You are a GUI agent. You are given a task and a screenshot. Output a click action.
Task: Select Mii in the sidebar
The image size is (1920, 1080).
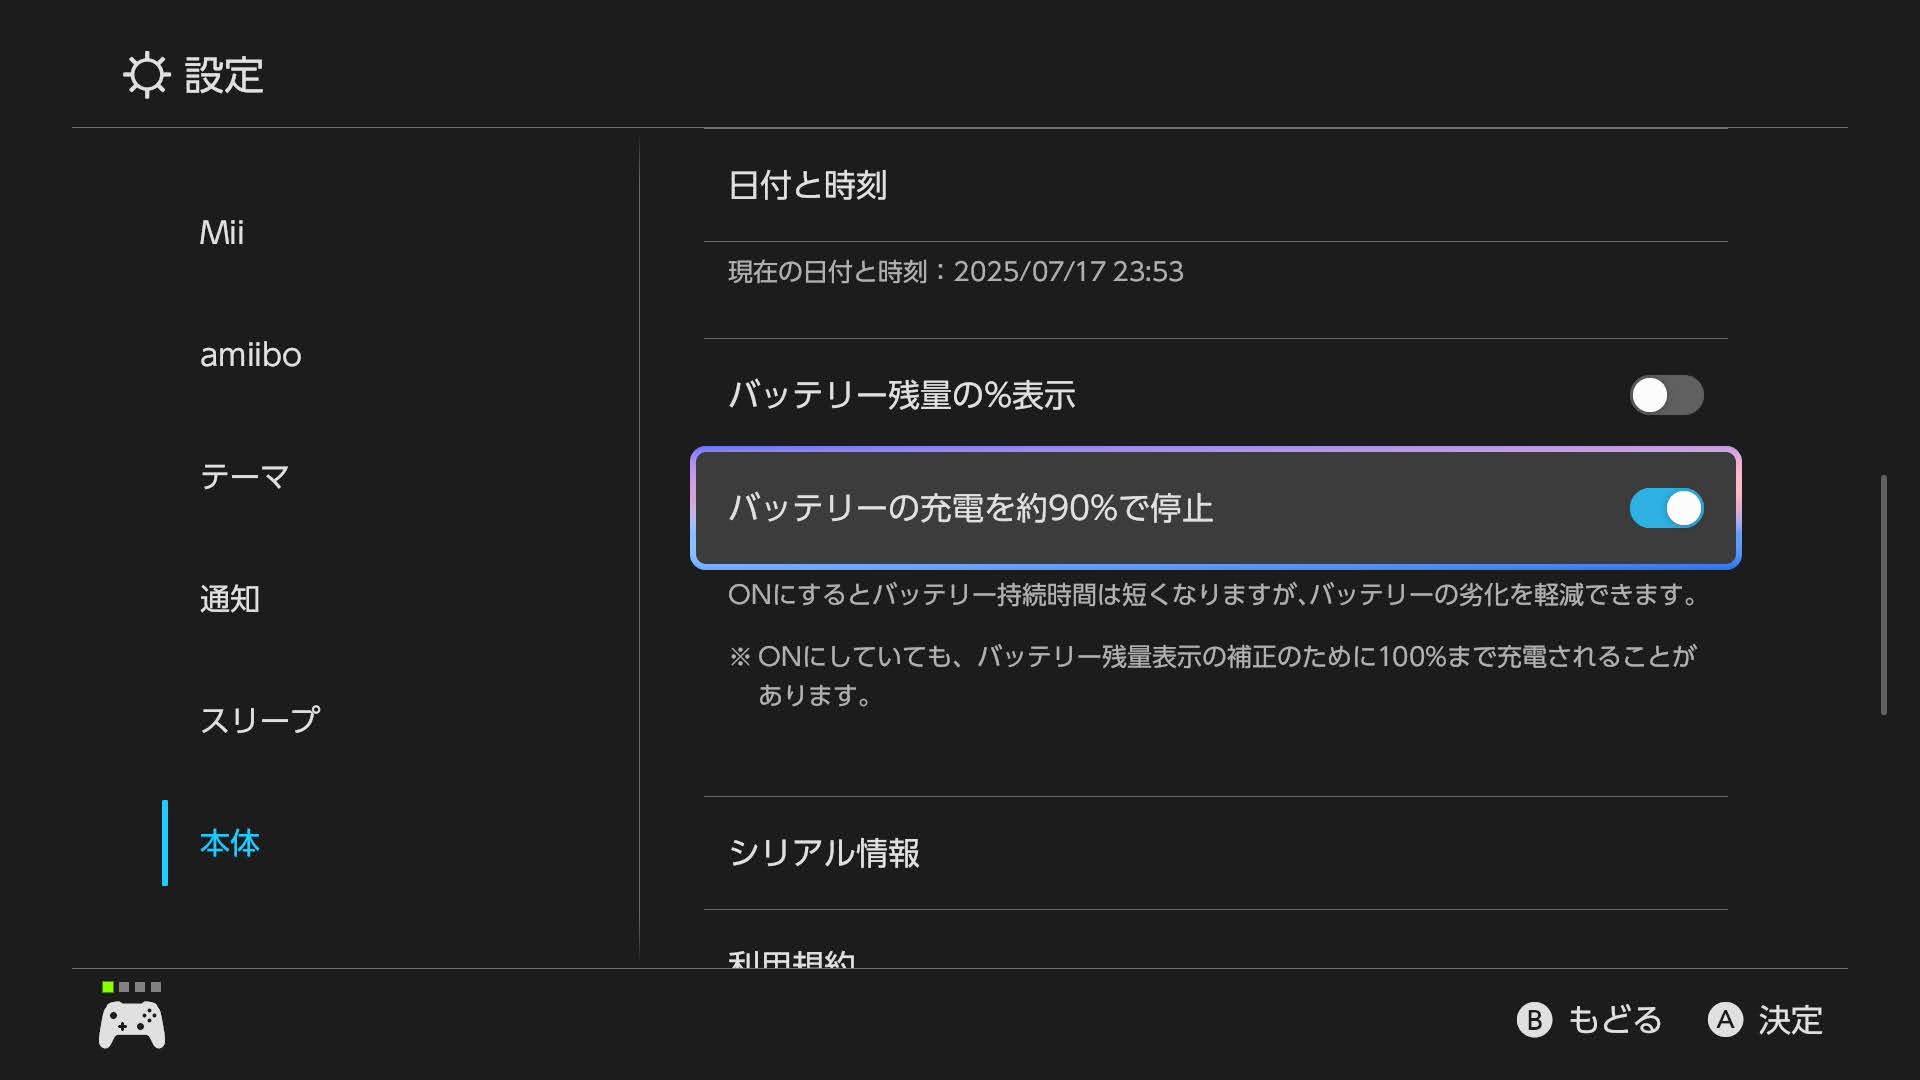click(x=221, y=232)
